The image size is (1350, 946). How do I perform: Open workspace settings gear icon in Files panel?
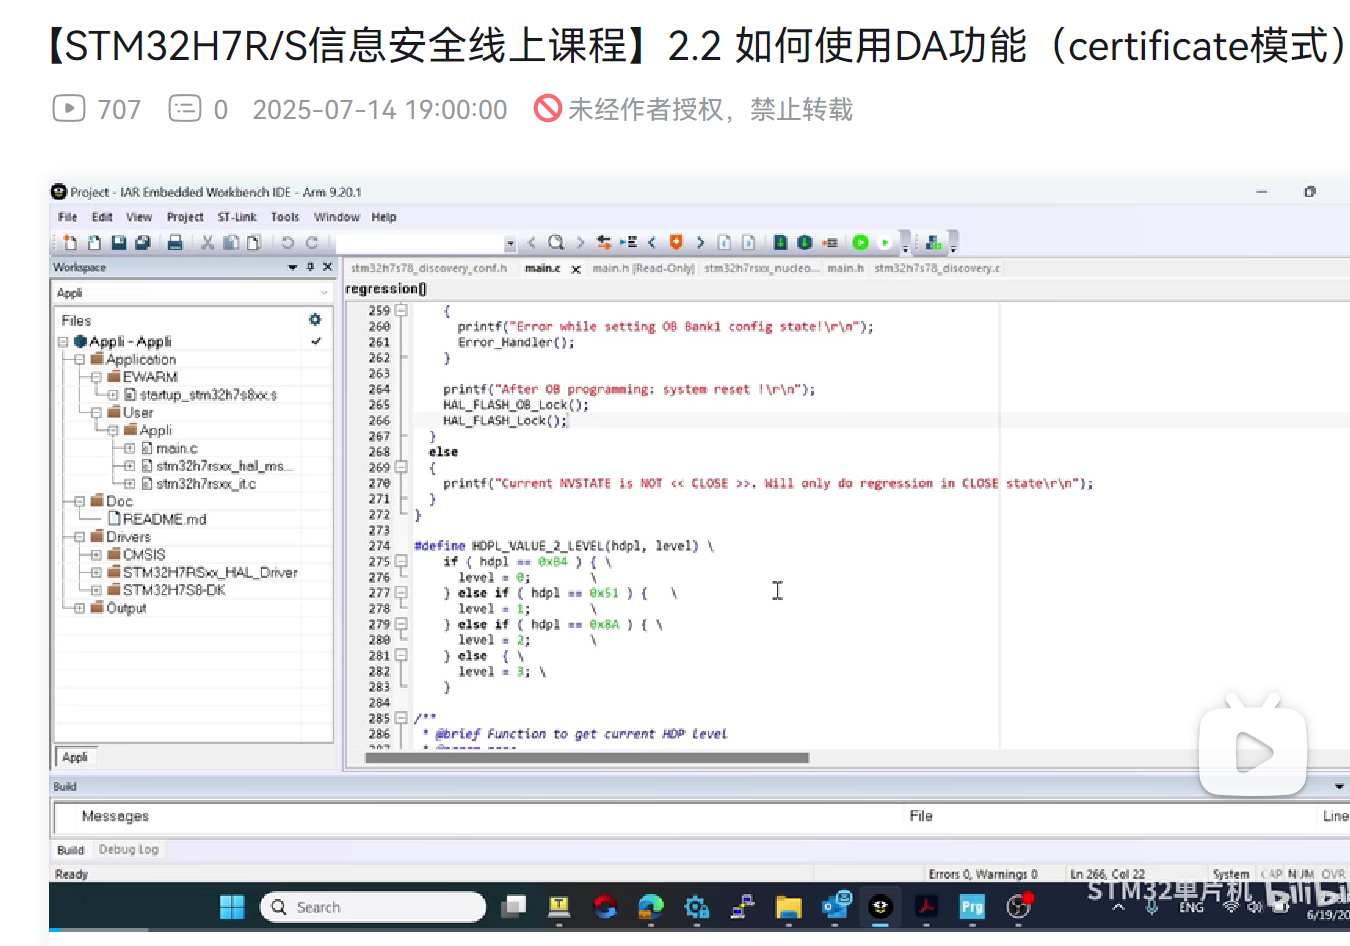coord(315,319)
